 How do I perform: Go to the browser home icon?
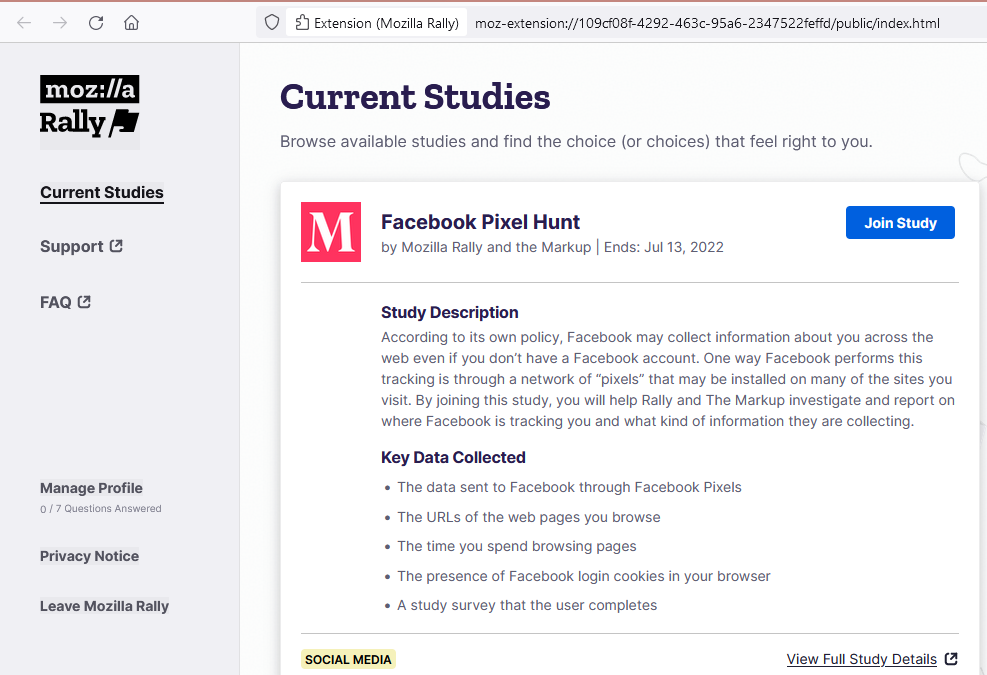132,23
